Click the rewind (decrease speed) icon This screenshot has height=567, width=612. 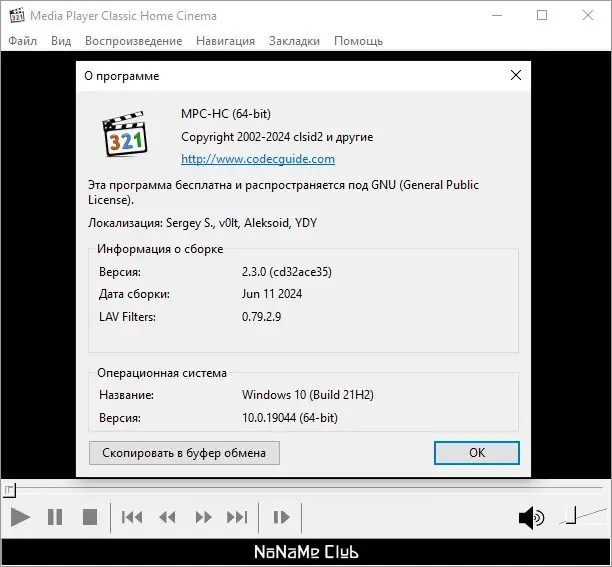(x=167, y=517)
